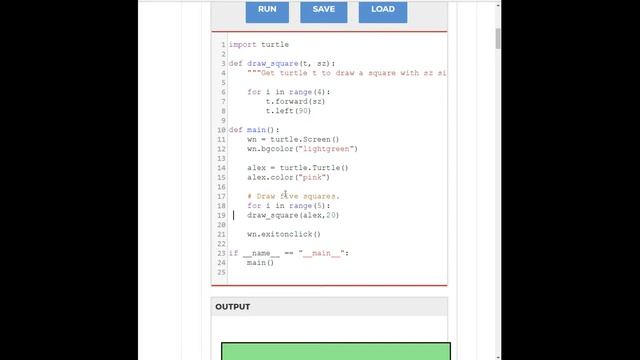Click the 'wn.exitonclick()' code line
This screenshot has width=640, height=360.
pyautogui.click(x=284, y=234)
